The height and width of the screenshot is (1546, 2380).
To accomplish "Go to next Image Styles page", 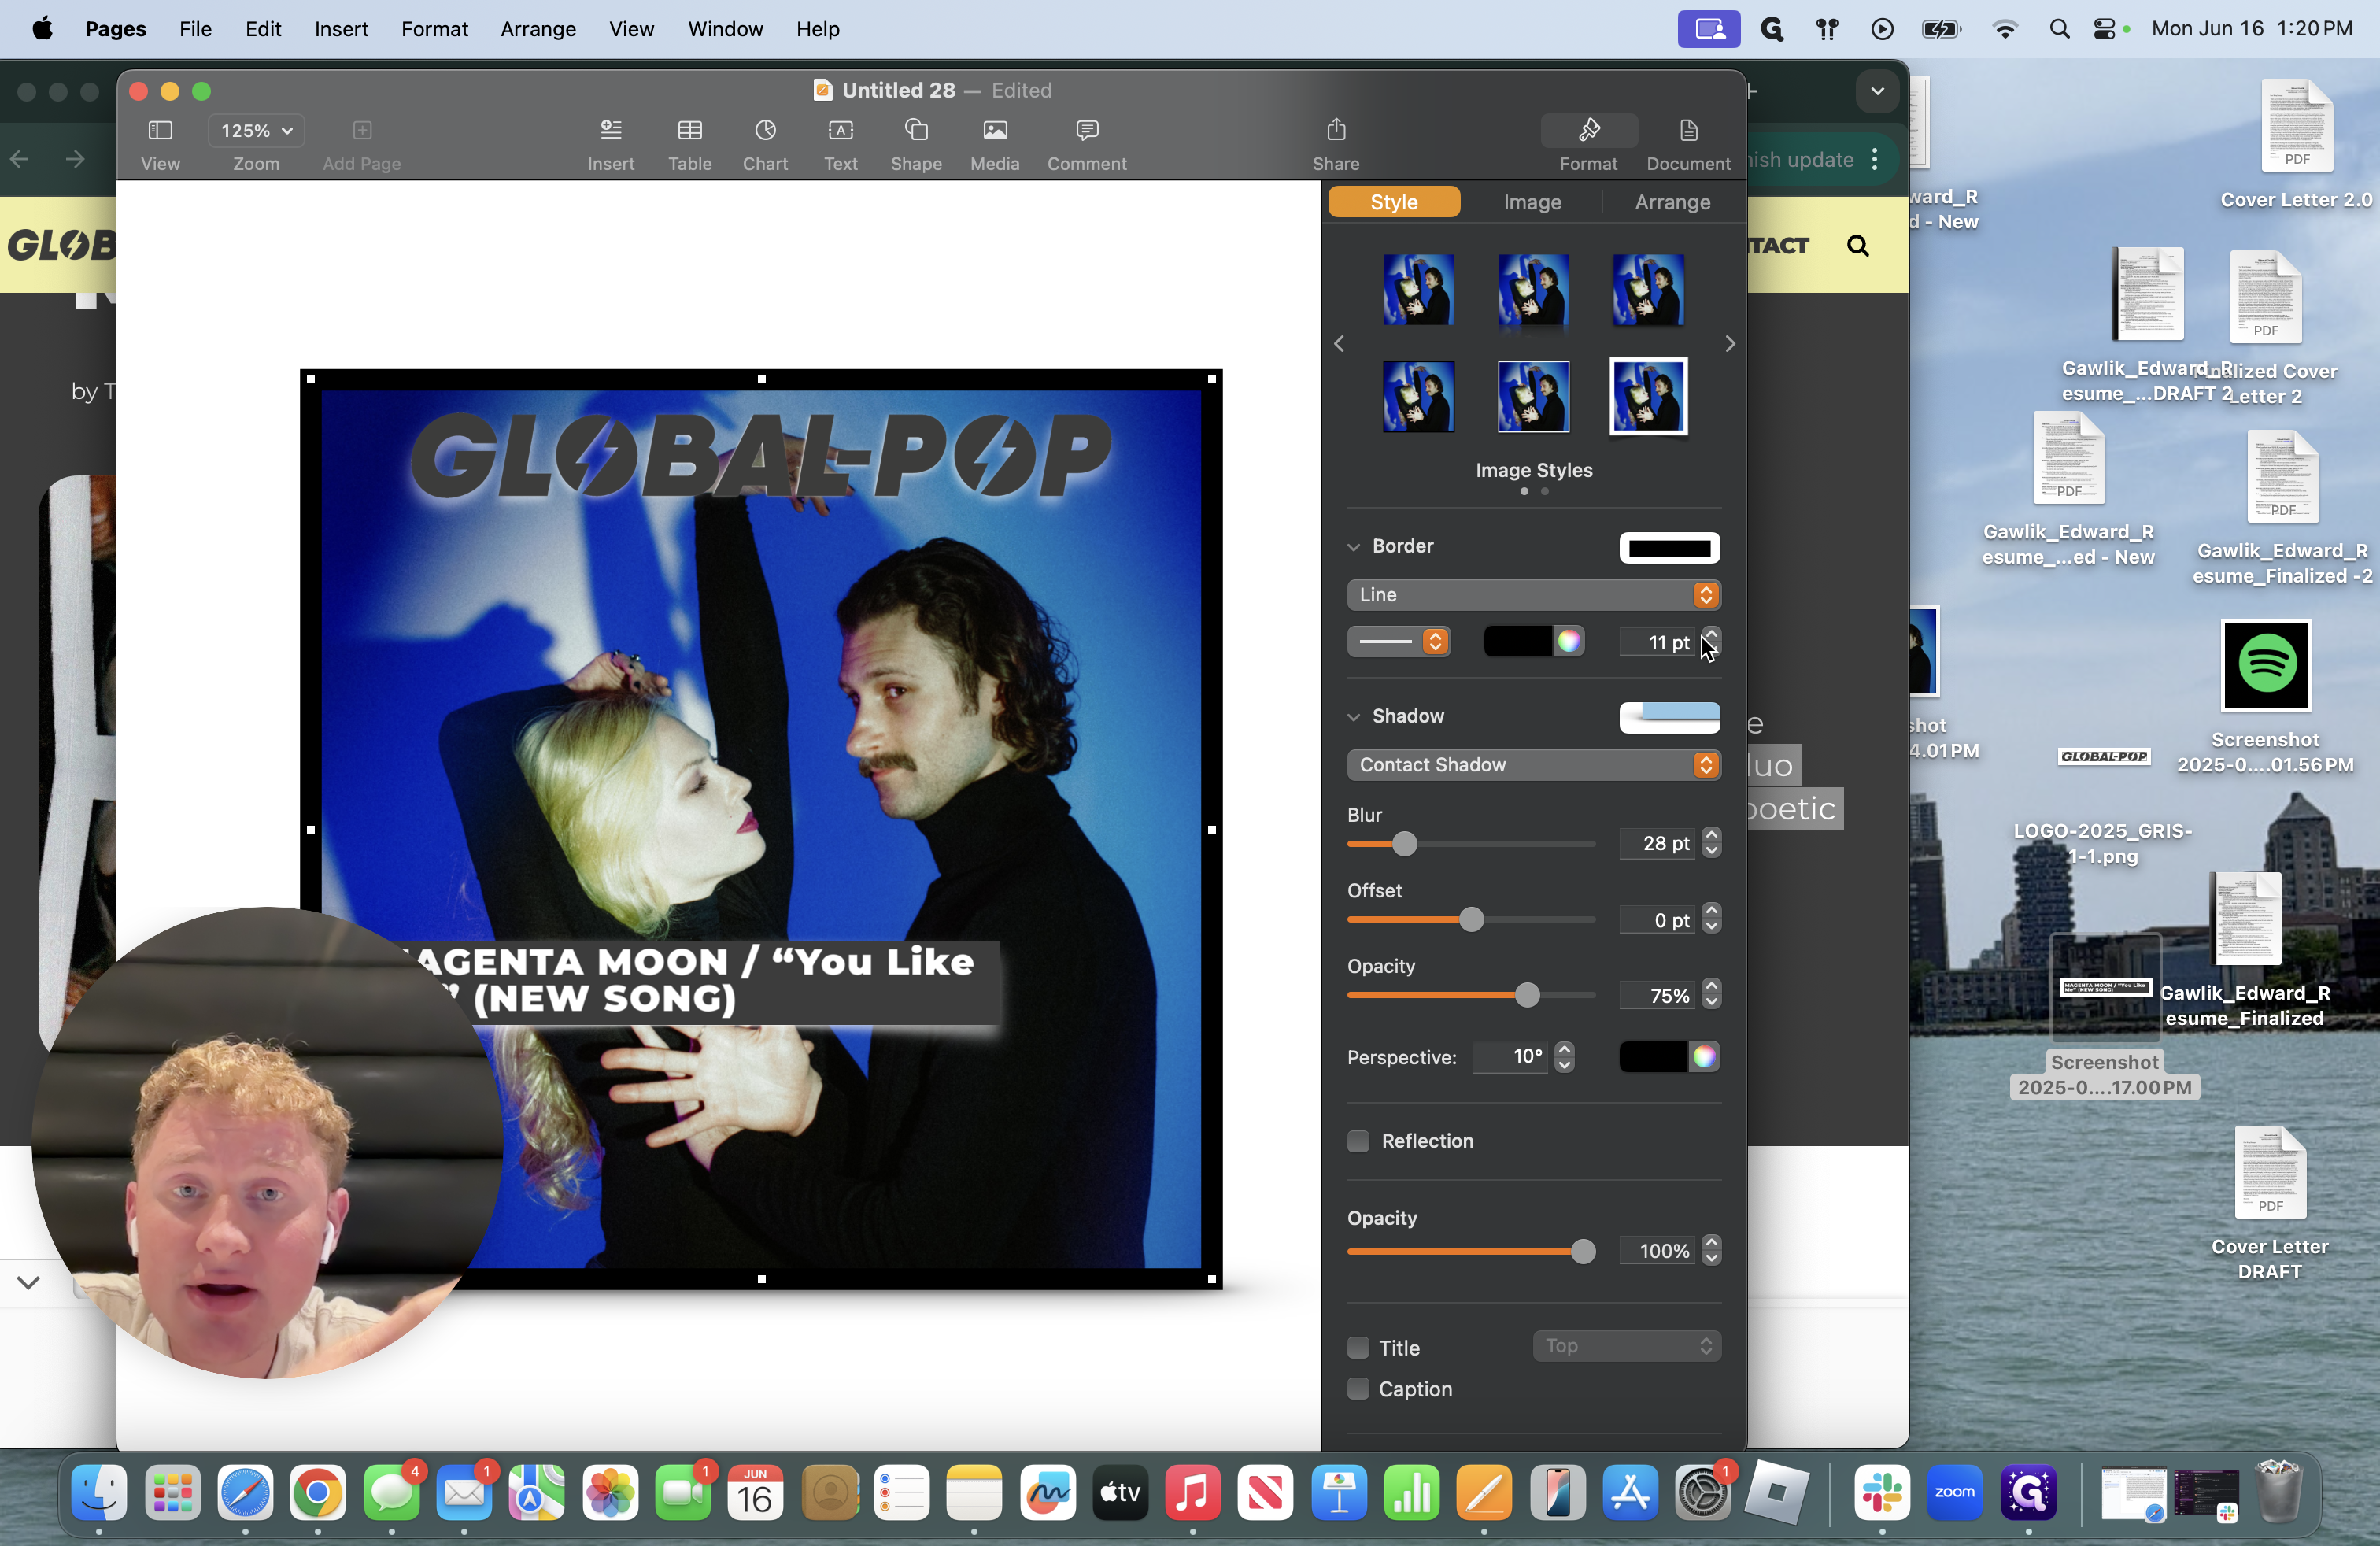I will tap(1730, 344).
